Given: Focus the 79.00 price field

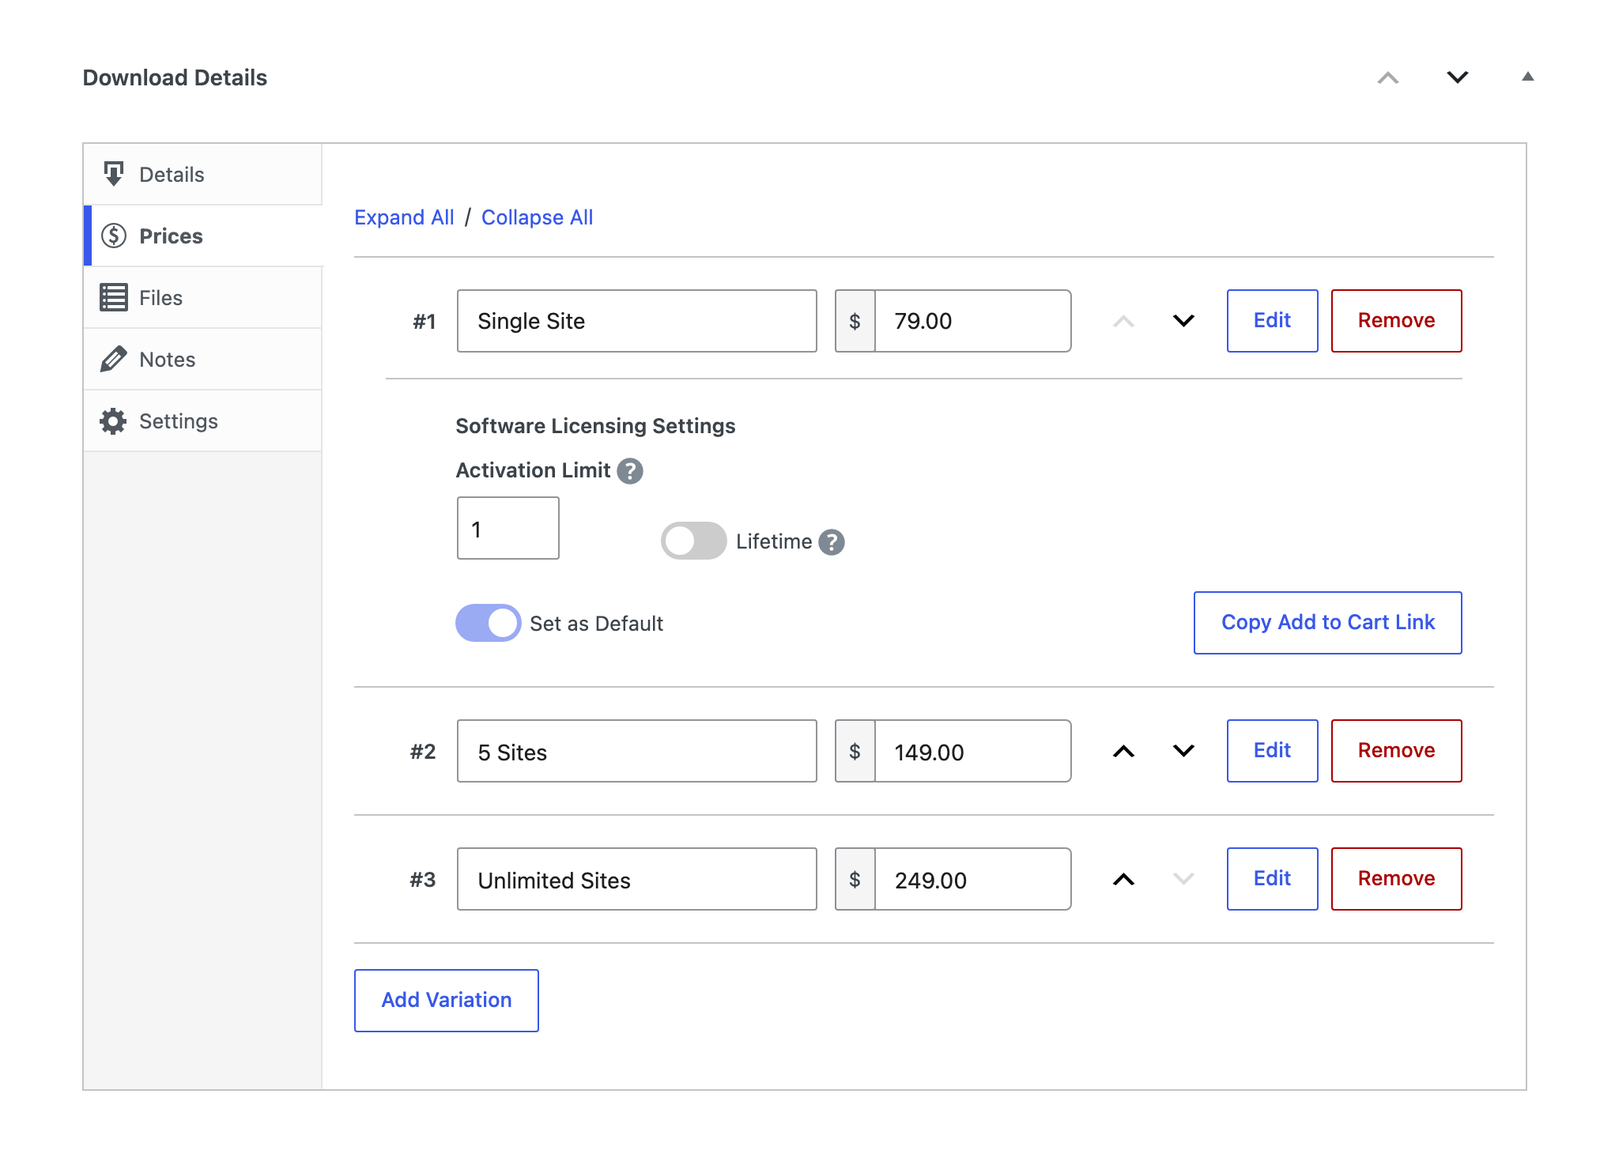Looking at the screenshot, I should 973,321.
